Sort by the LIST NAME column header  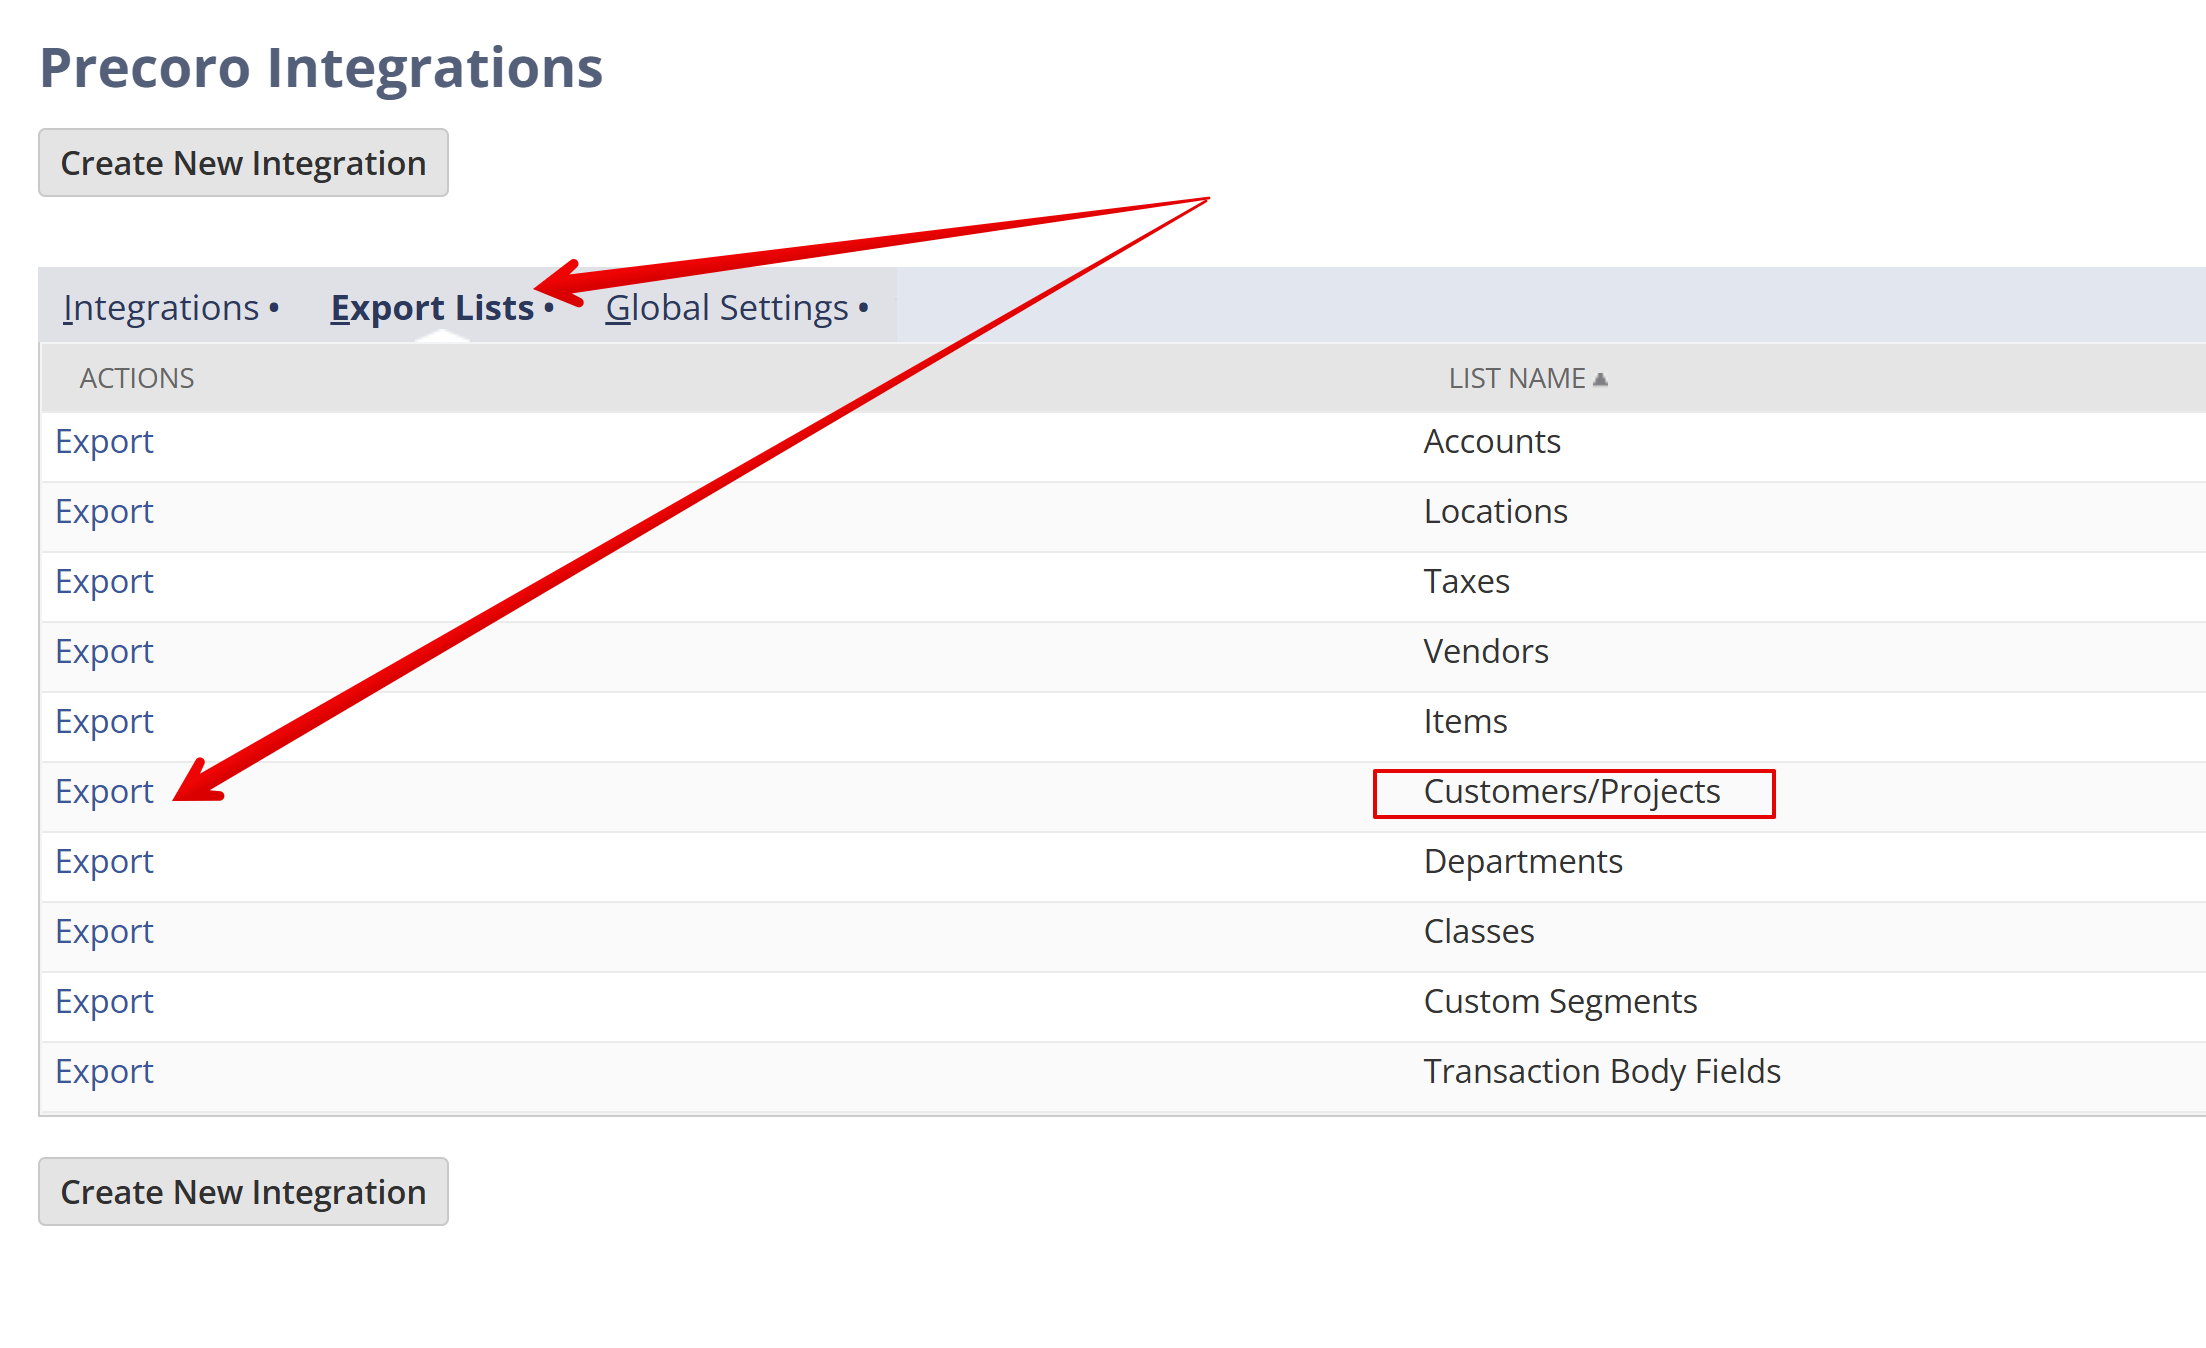(1517, 379)
